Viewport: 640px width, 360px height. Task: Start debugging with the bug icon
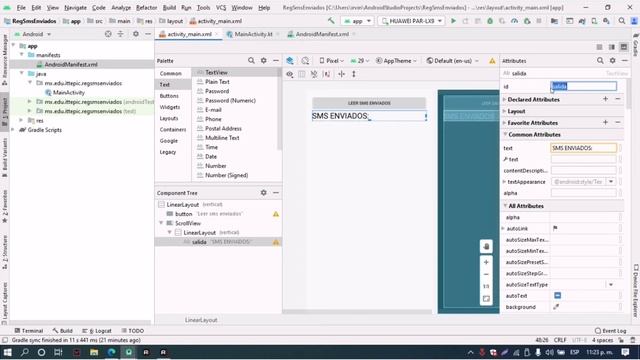(x=490, y=21)
